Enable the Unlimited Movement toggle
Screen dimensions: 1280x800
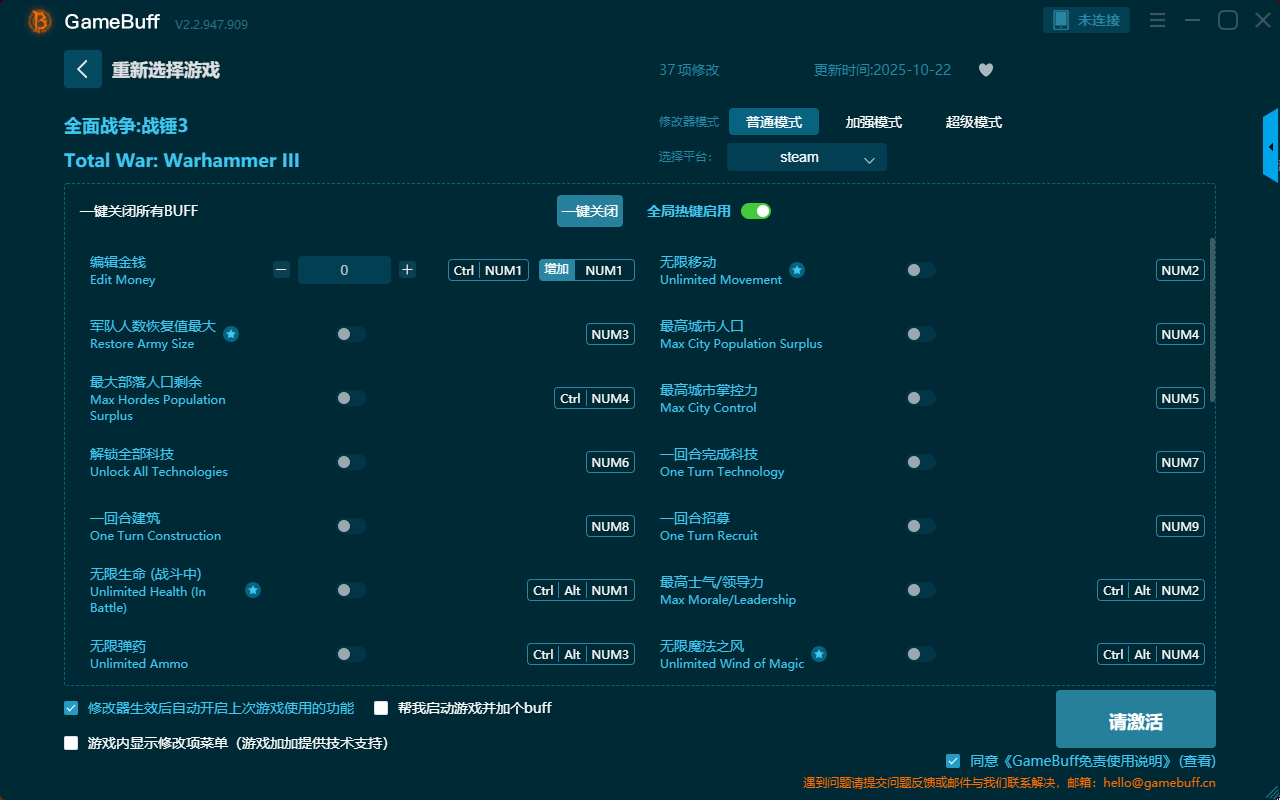(x=920, y=270)
